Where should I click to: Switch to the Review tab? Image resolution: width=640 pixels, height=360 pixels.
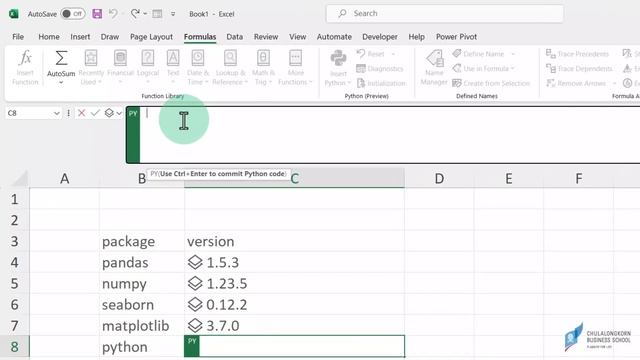coord(266,37)
